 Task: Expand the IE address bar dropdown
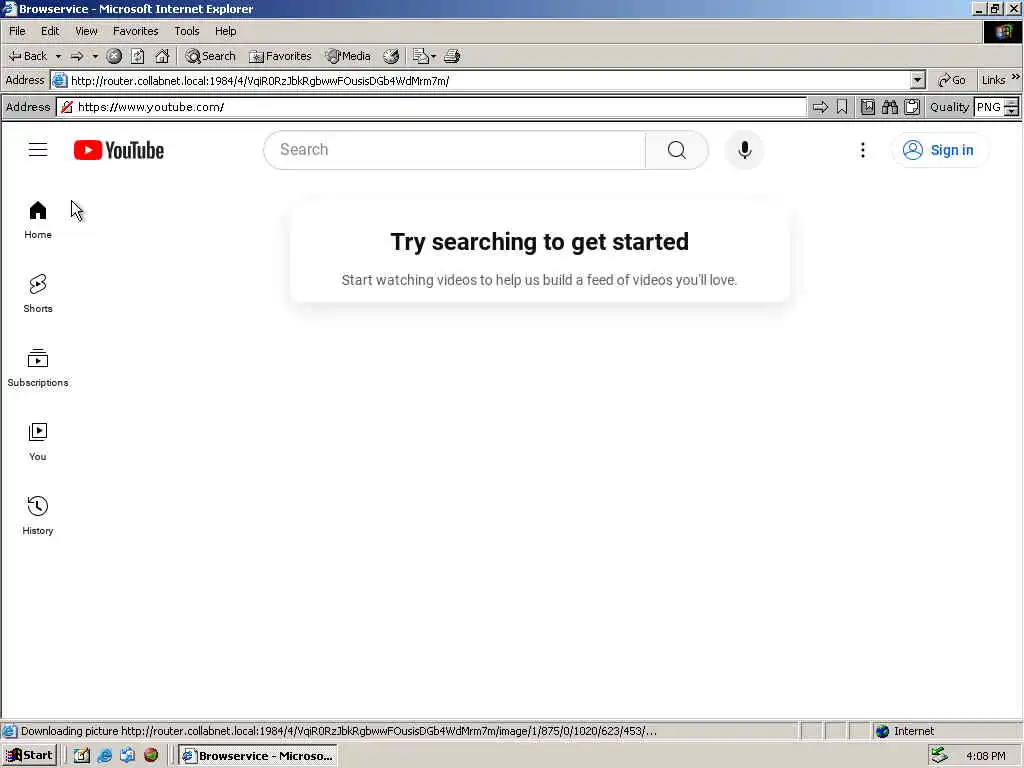tap(918, 80)
